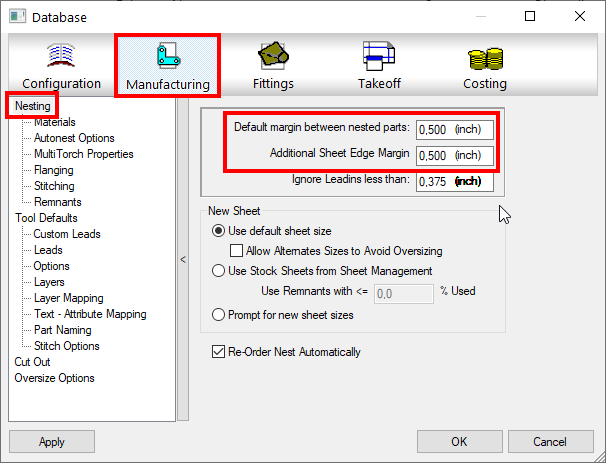Open the Cut Out node

(x=32, y=362)
